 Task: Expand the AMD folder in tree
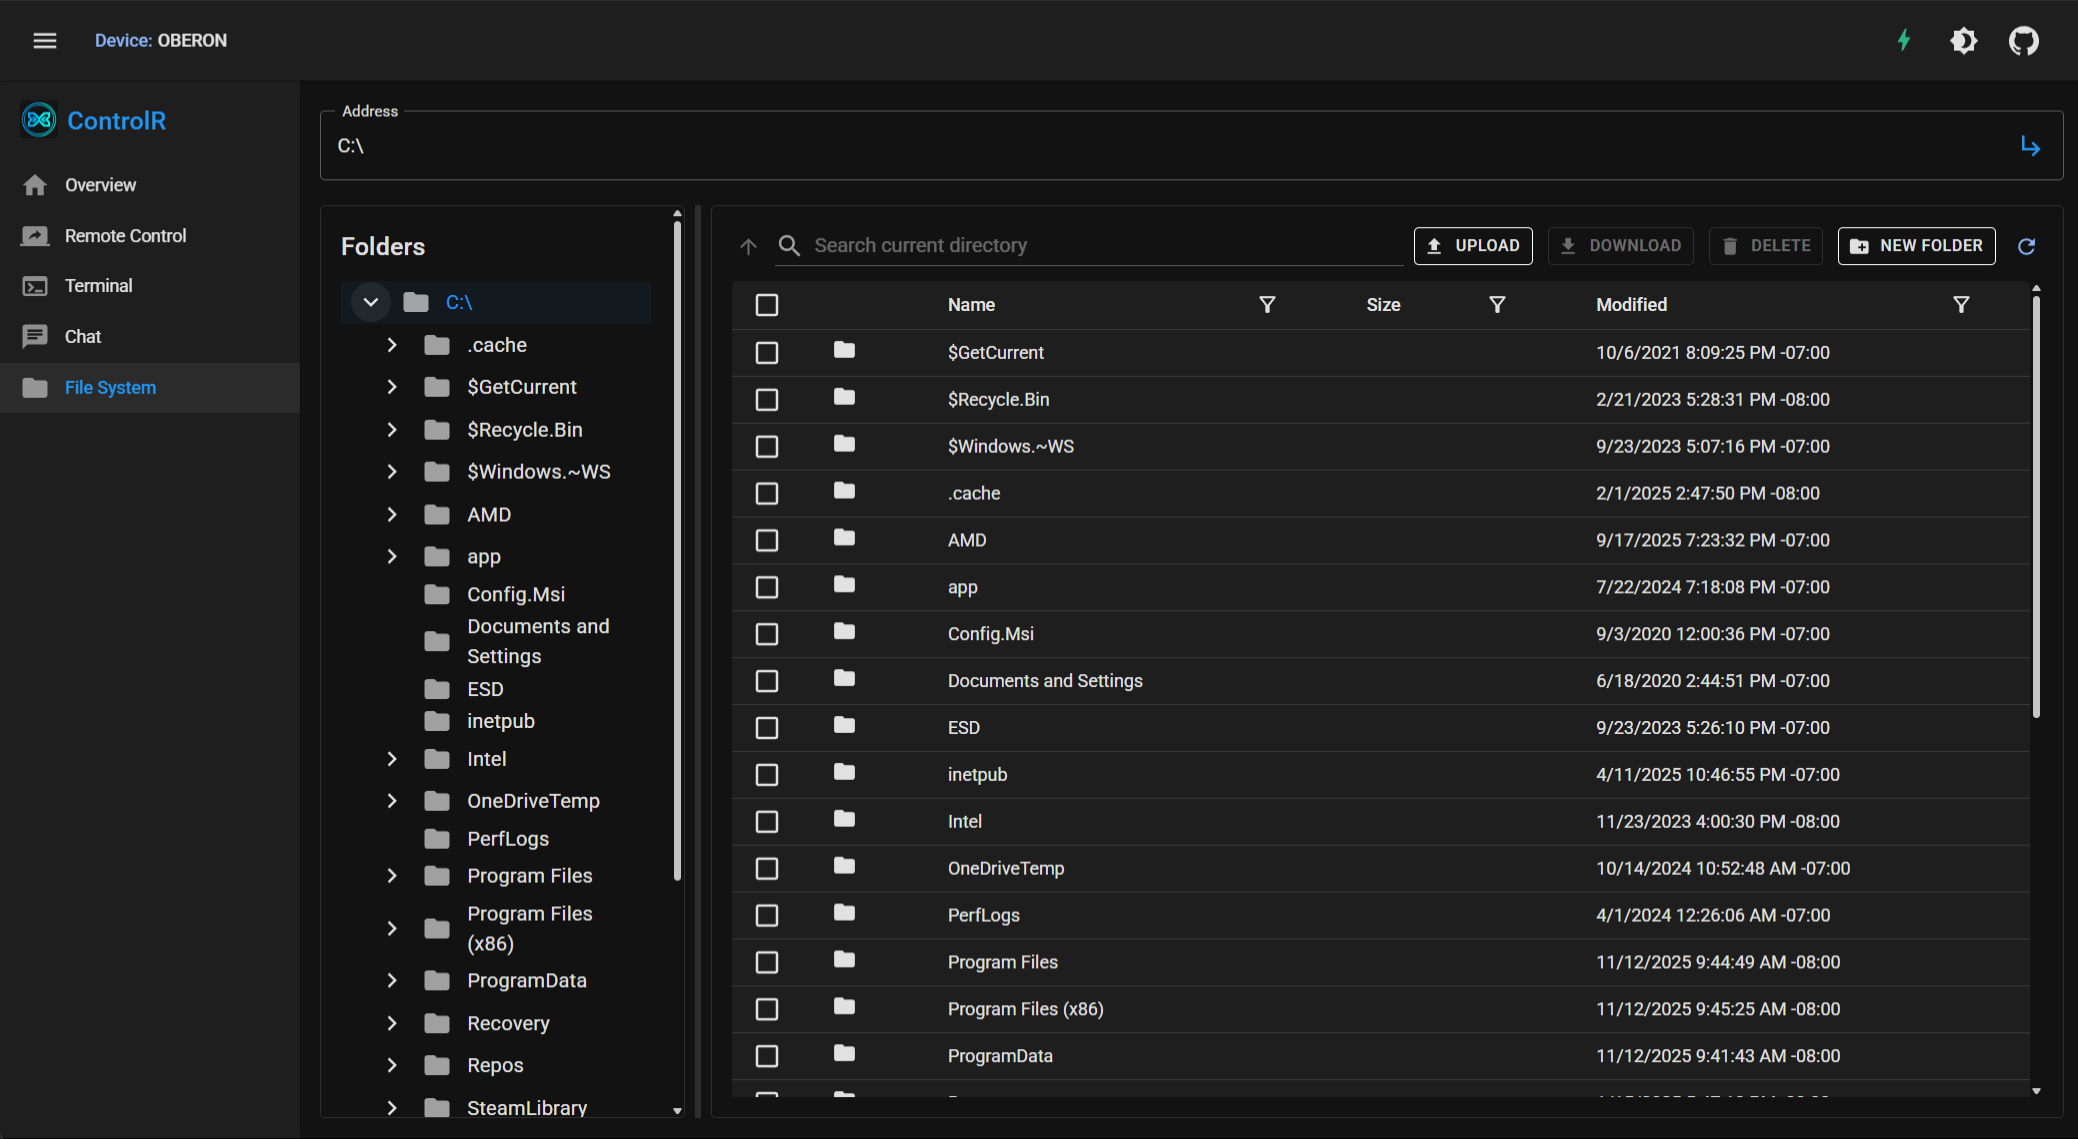pyautogui.click(x=392, y=514)
